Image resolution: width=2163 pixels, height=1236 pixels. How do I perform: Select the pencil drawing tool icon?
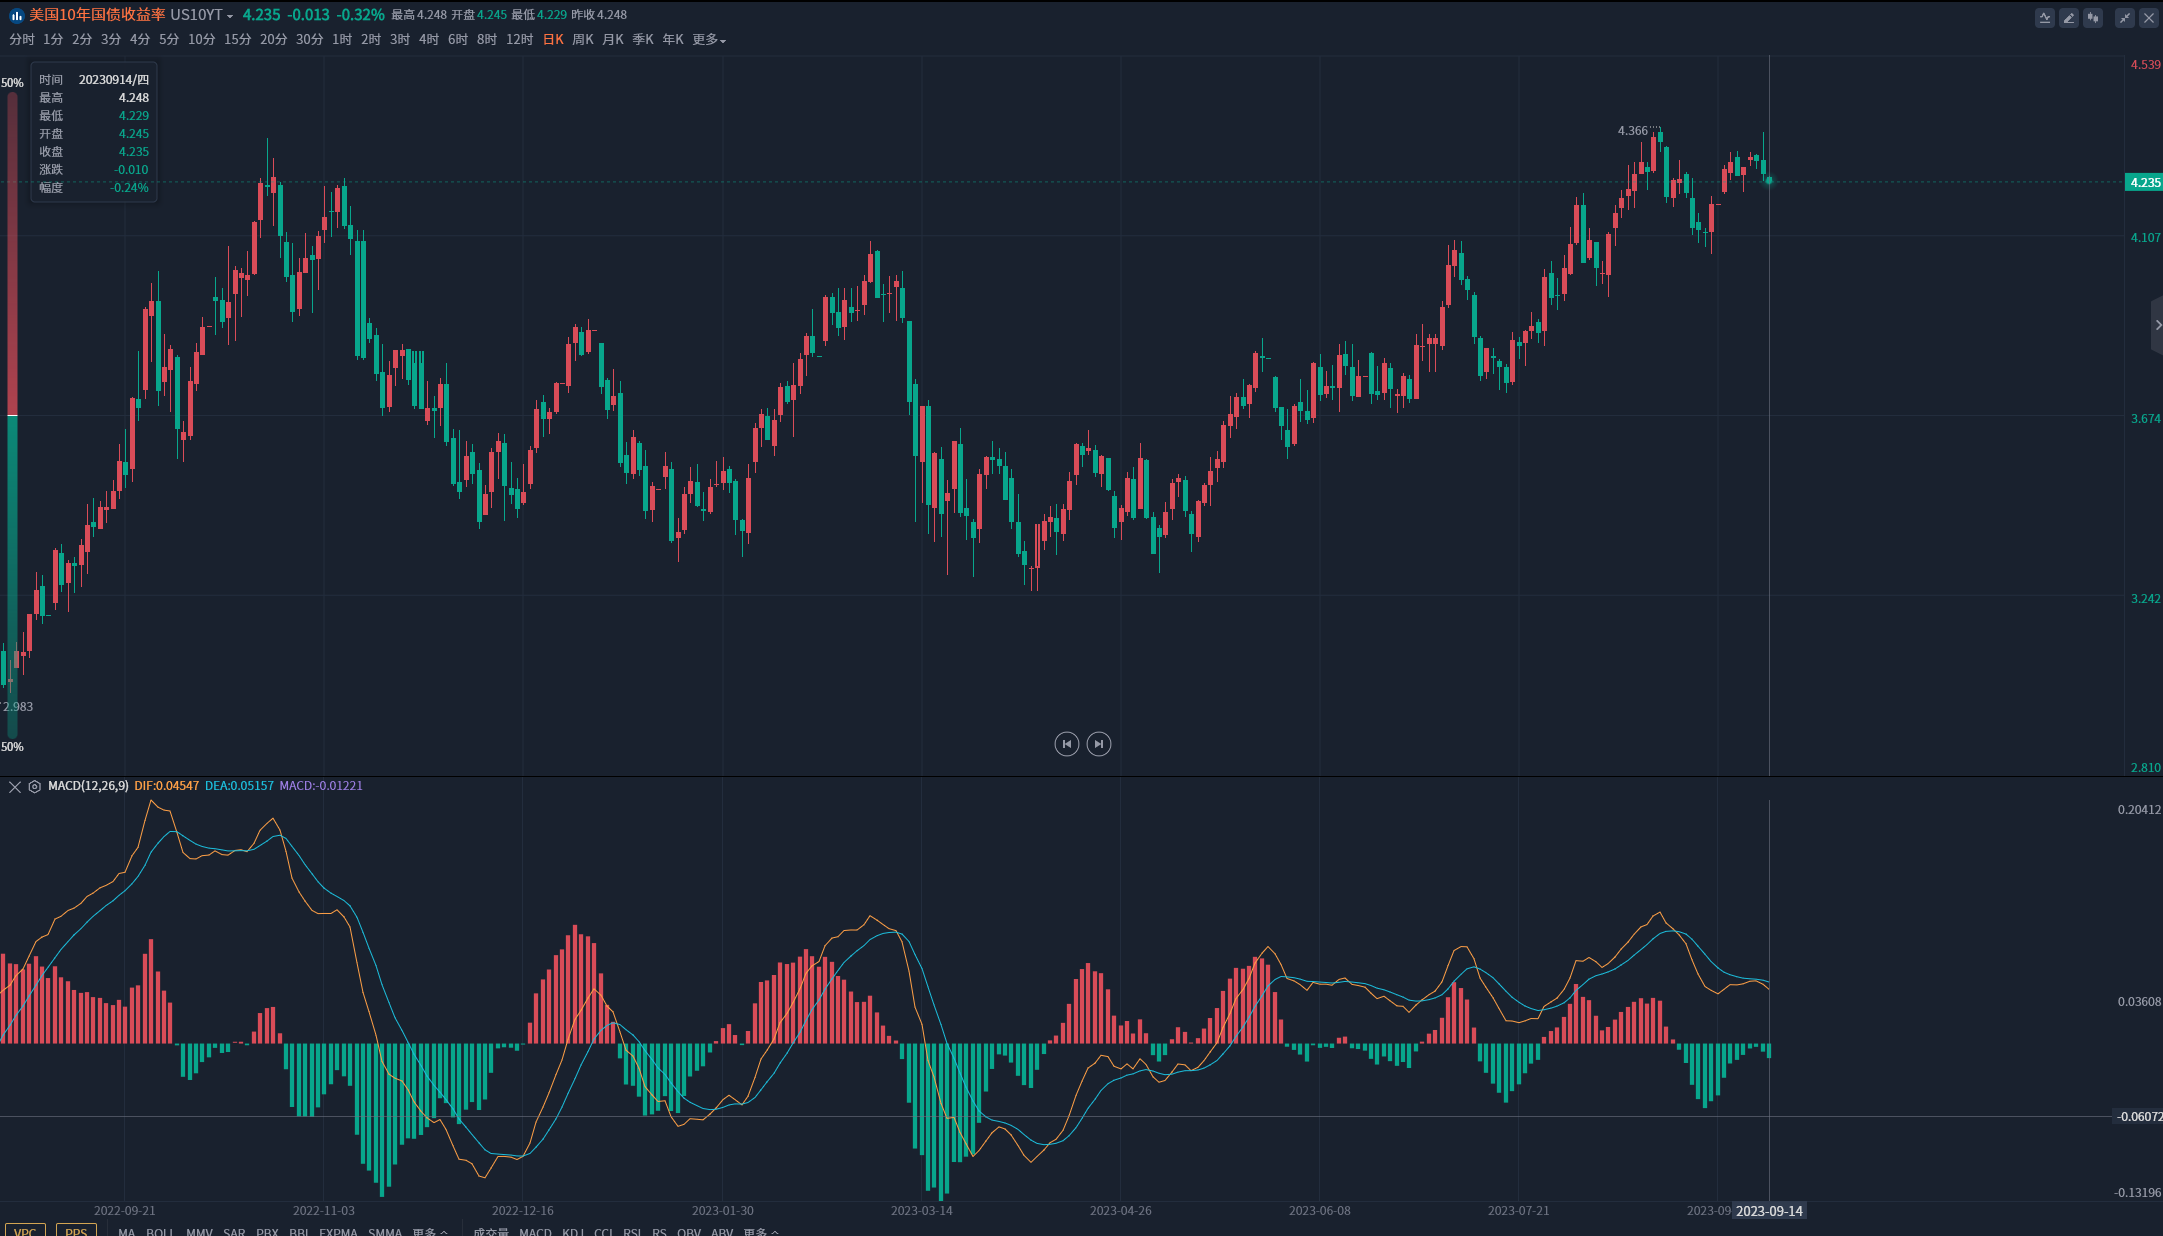(x=2069, y=18)
